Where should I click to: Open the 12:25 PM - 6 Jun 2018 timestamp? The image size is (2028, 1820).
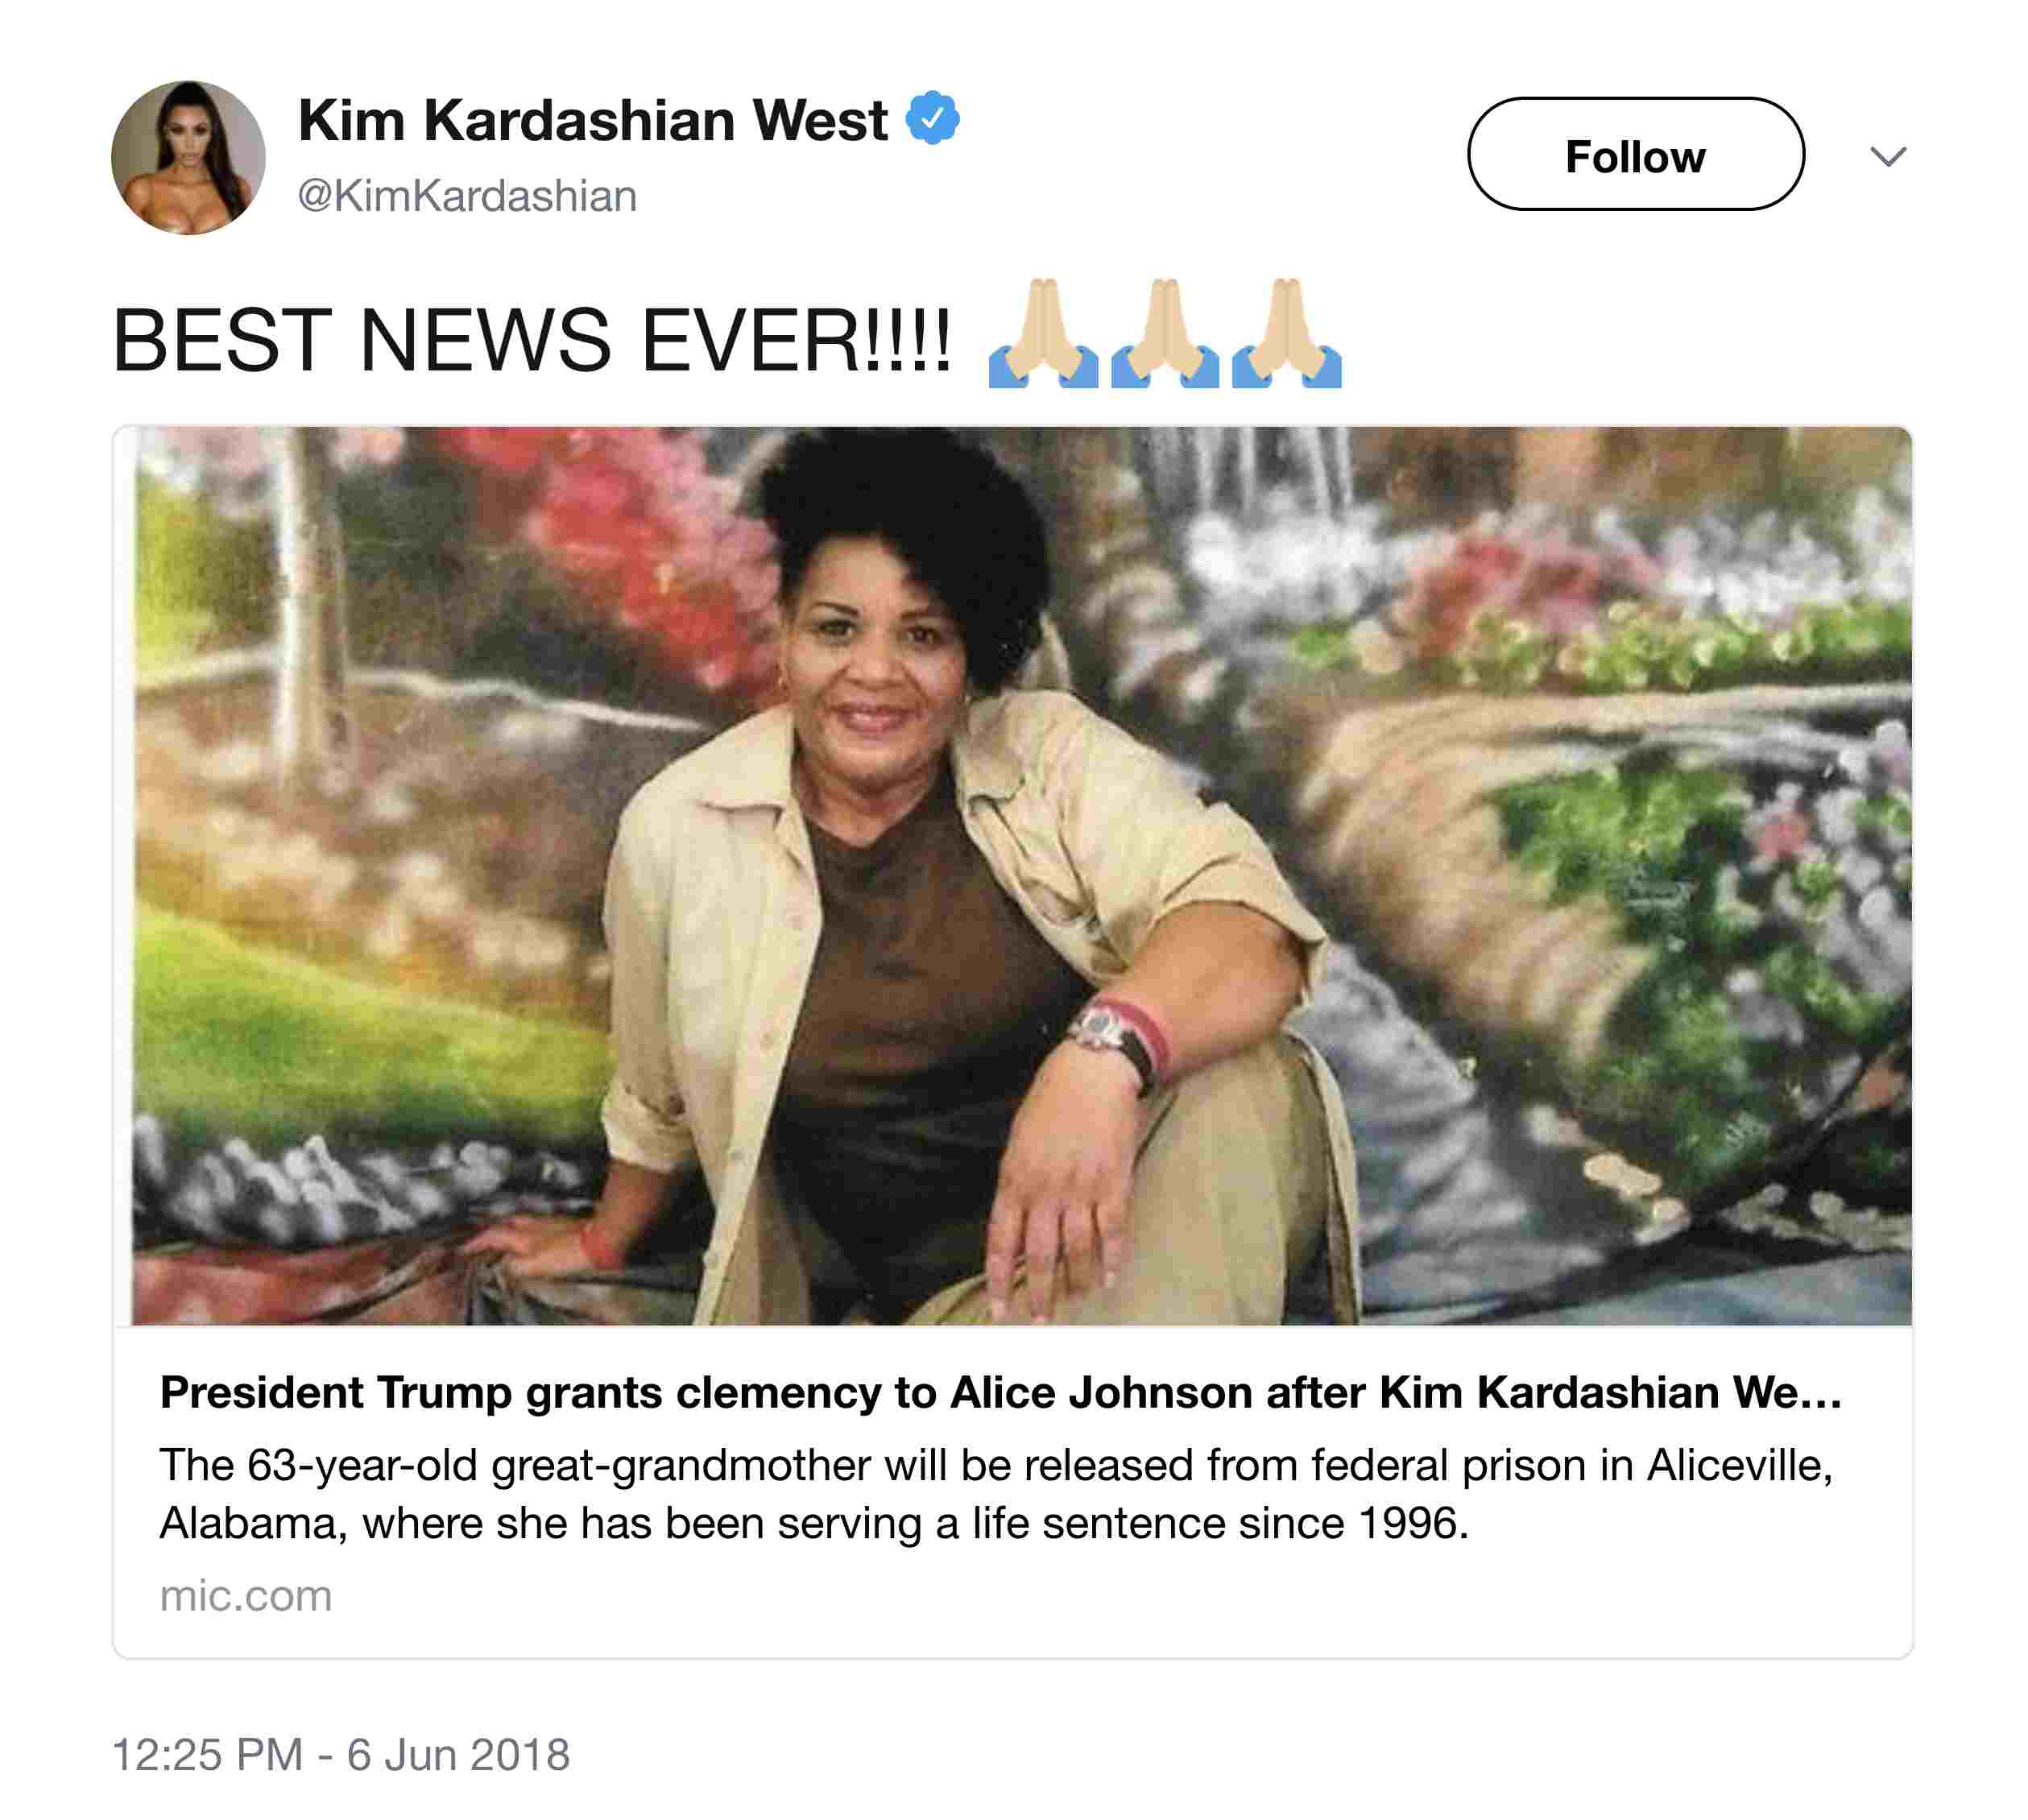tap(341, 1755)
